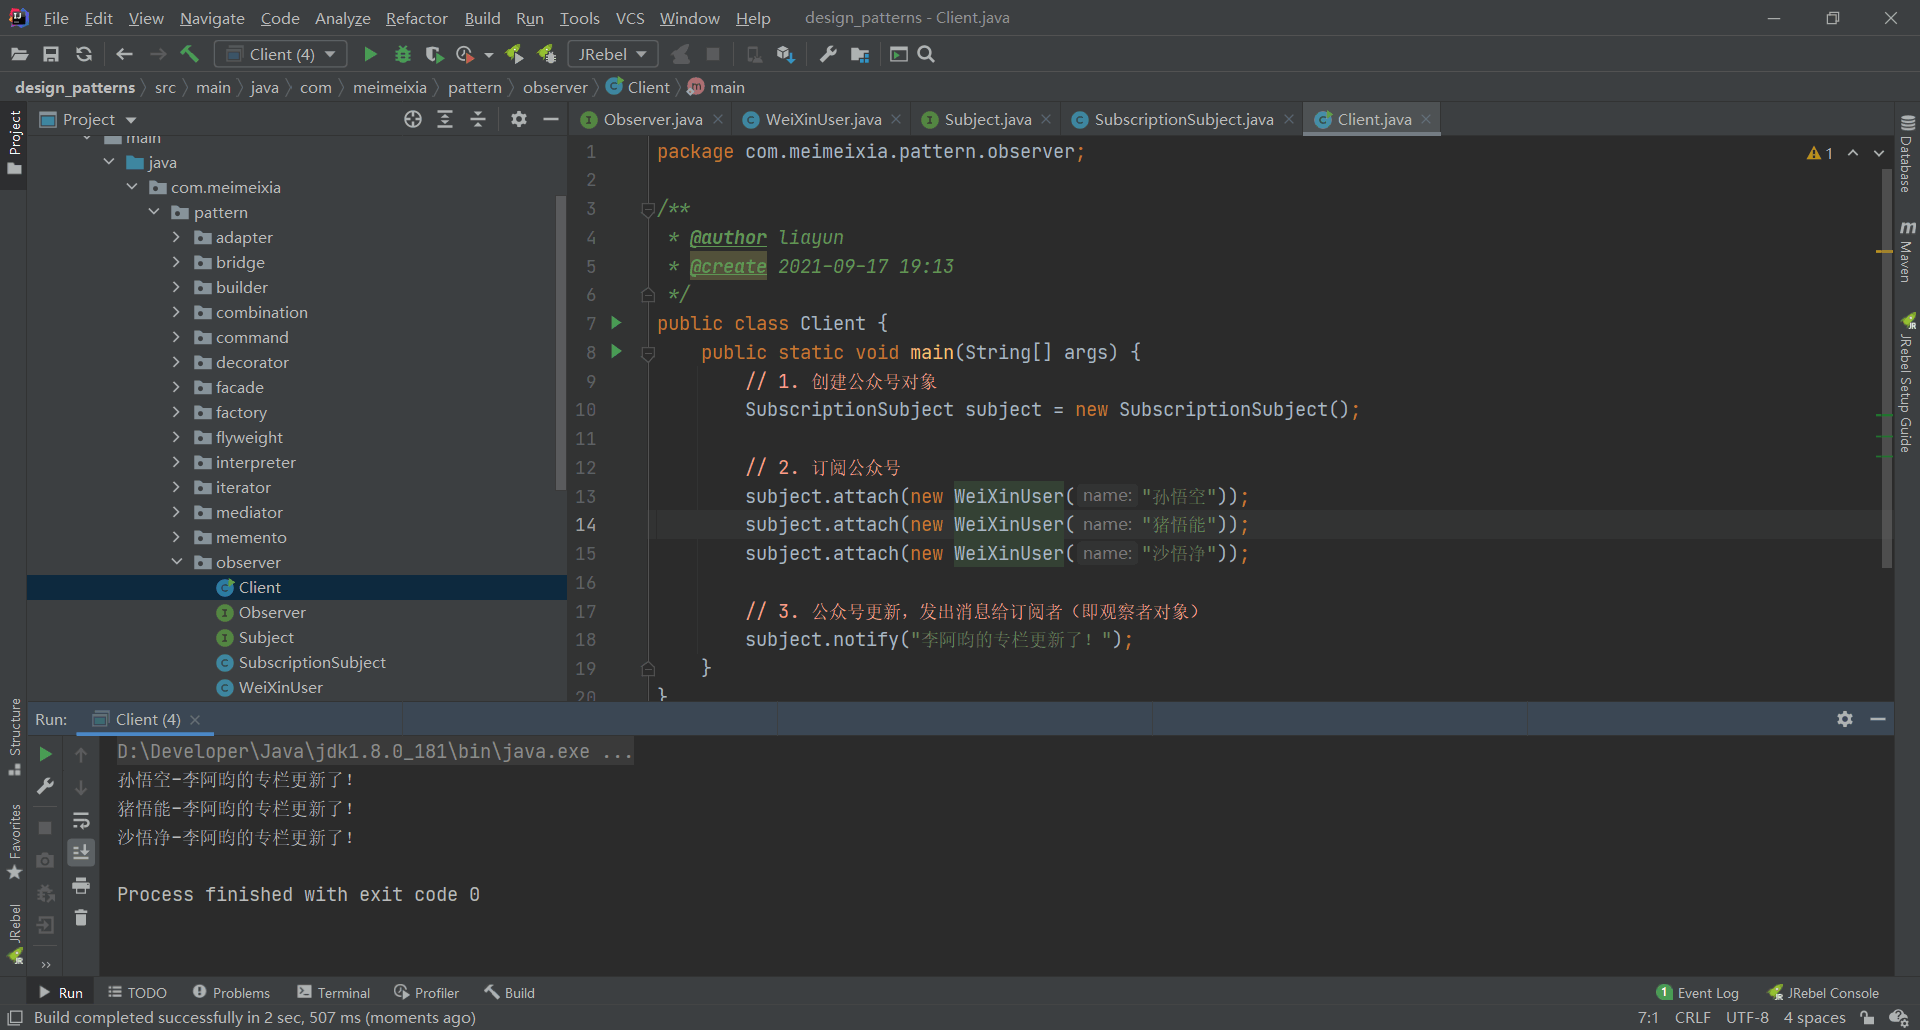Open the Event Log
Viewport: 1920px width, 1030px height.
[1698, 992]
